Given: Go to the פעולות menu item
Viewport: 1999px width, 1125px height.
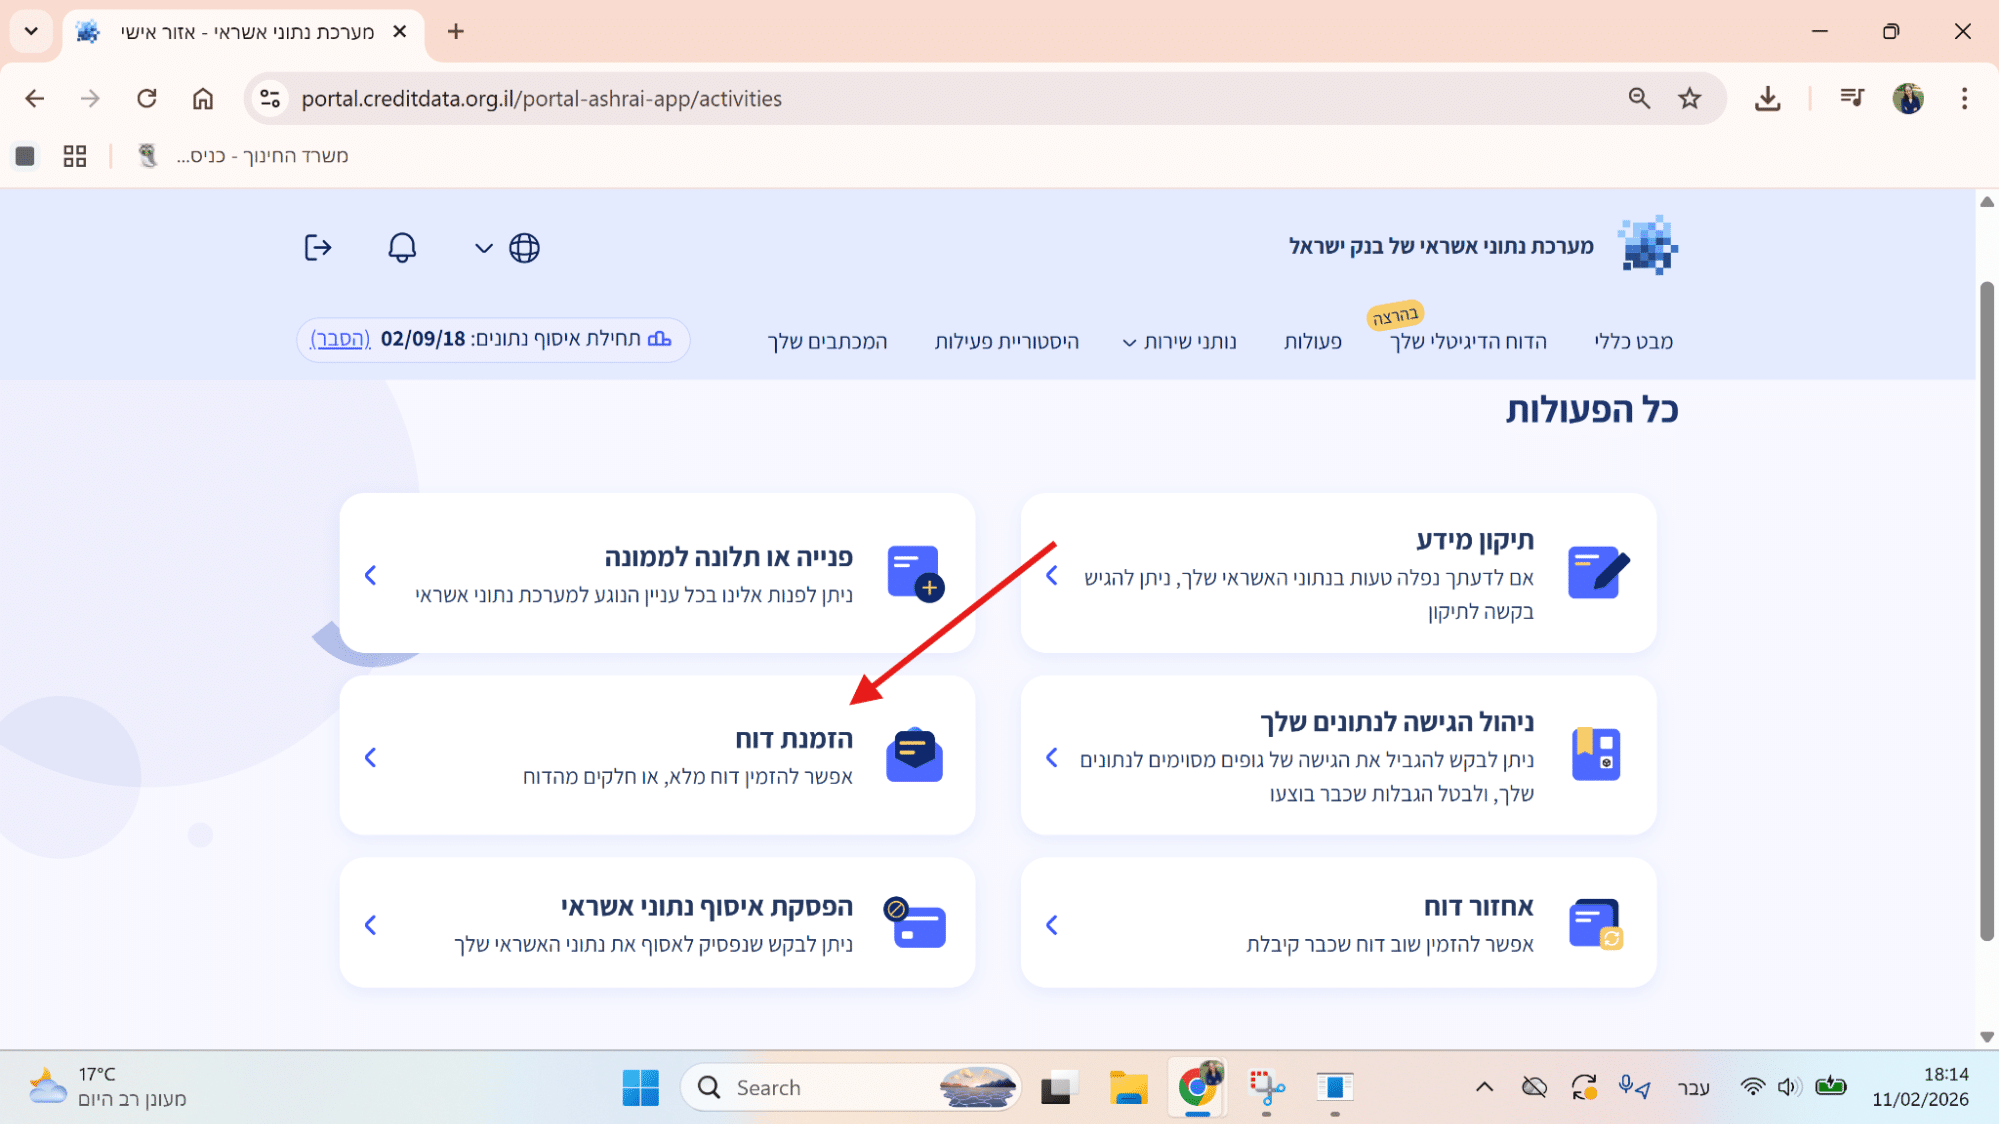Looking at the screenshot, I should click(1312, 342).
